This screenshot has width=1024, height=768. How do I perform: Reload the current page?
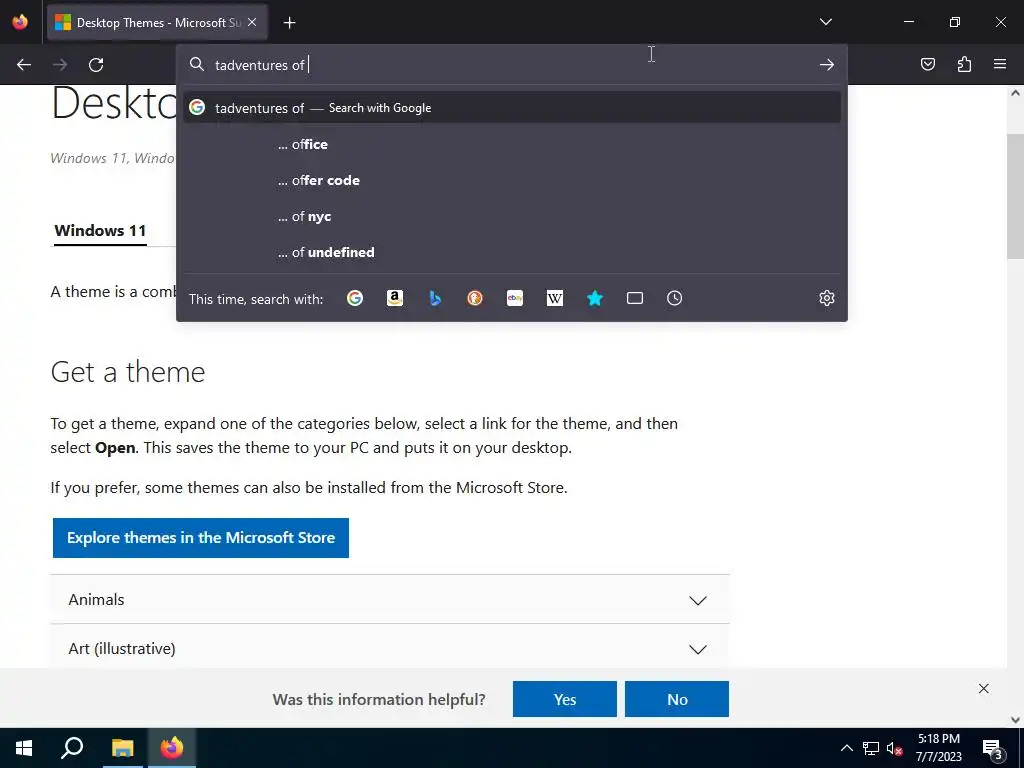[96, 65]
